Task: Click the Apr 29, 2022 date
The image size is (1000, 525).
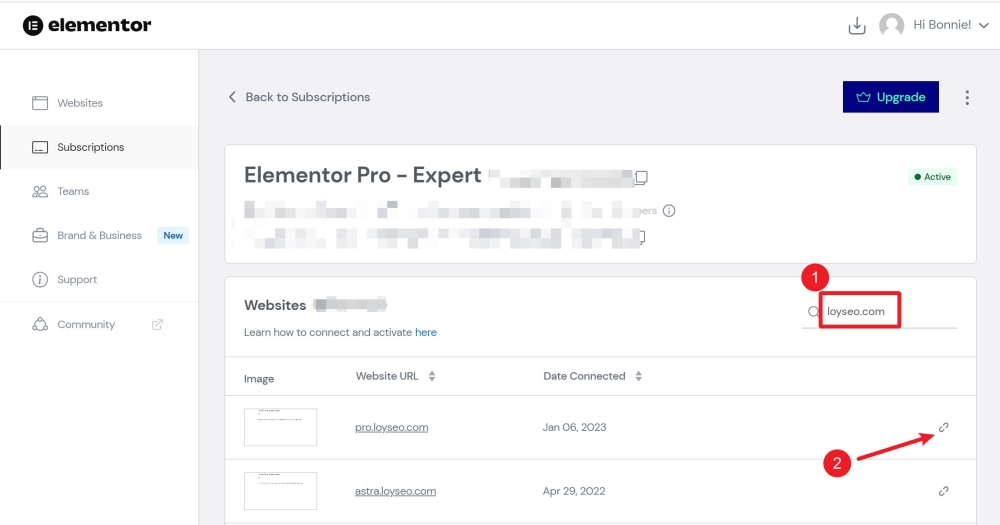Action: click(x=574, y=491)
